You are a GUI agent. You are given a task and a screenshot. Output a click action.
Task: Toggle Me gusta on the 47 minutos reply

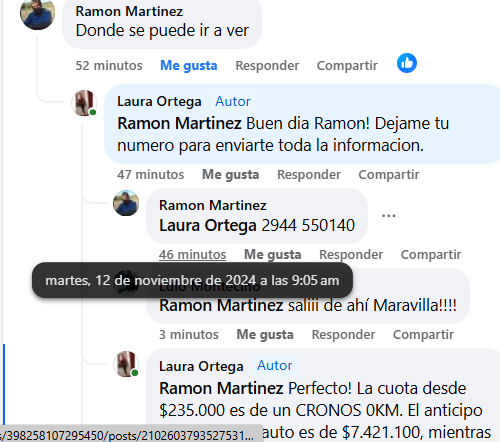coord(231,175)
